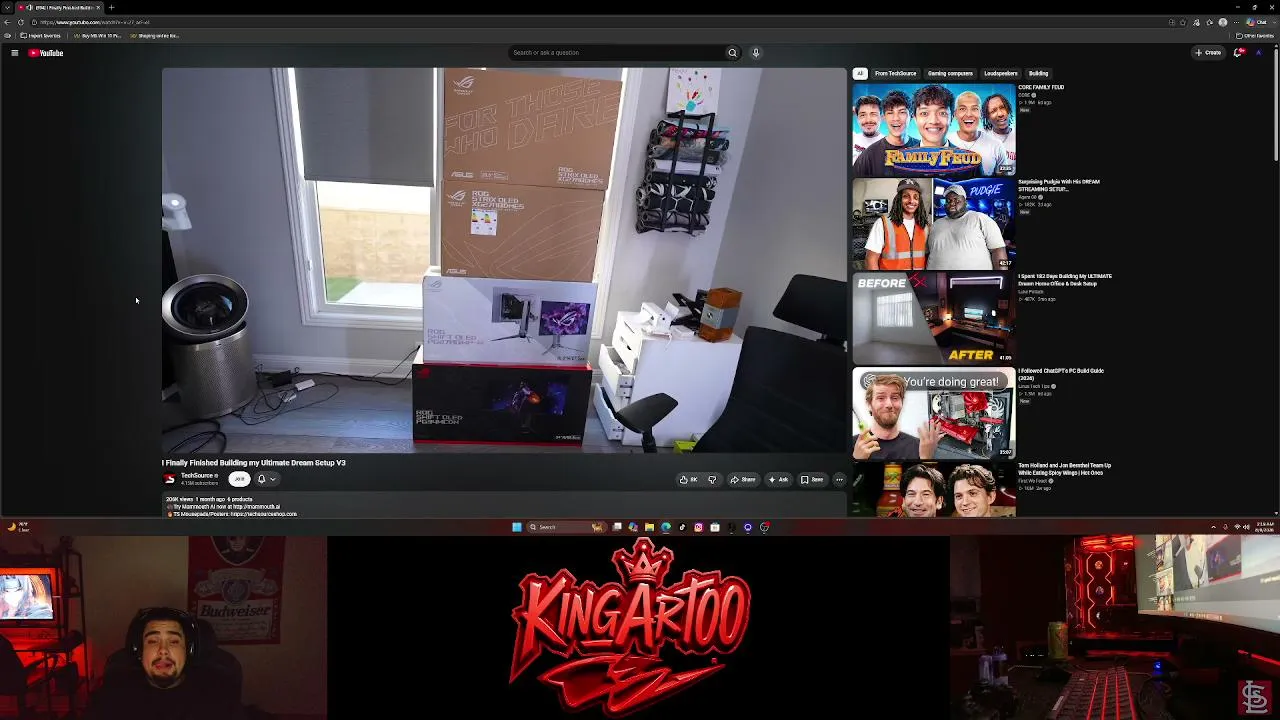Click the browser address bar
This screenshot has height=720, width=1280.
[x=600, y=22]
